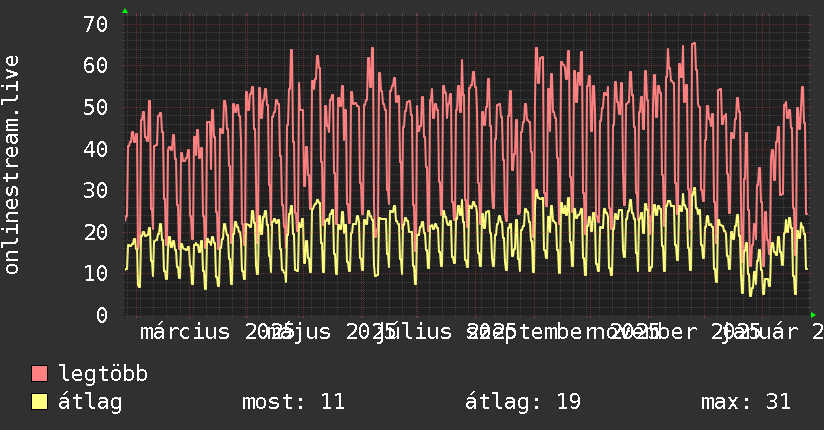The width and height of the screenshot is (824, 430).
Task: Click the 'átlag: 19' statistic
Action: (x=523, y=402)
